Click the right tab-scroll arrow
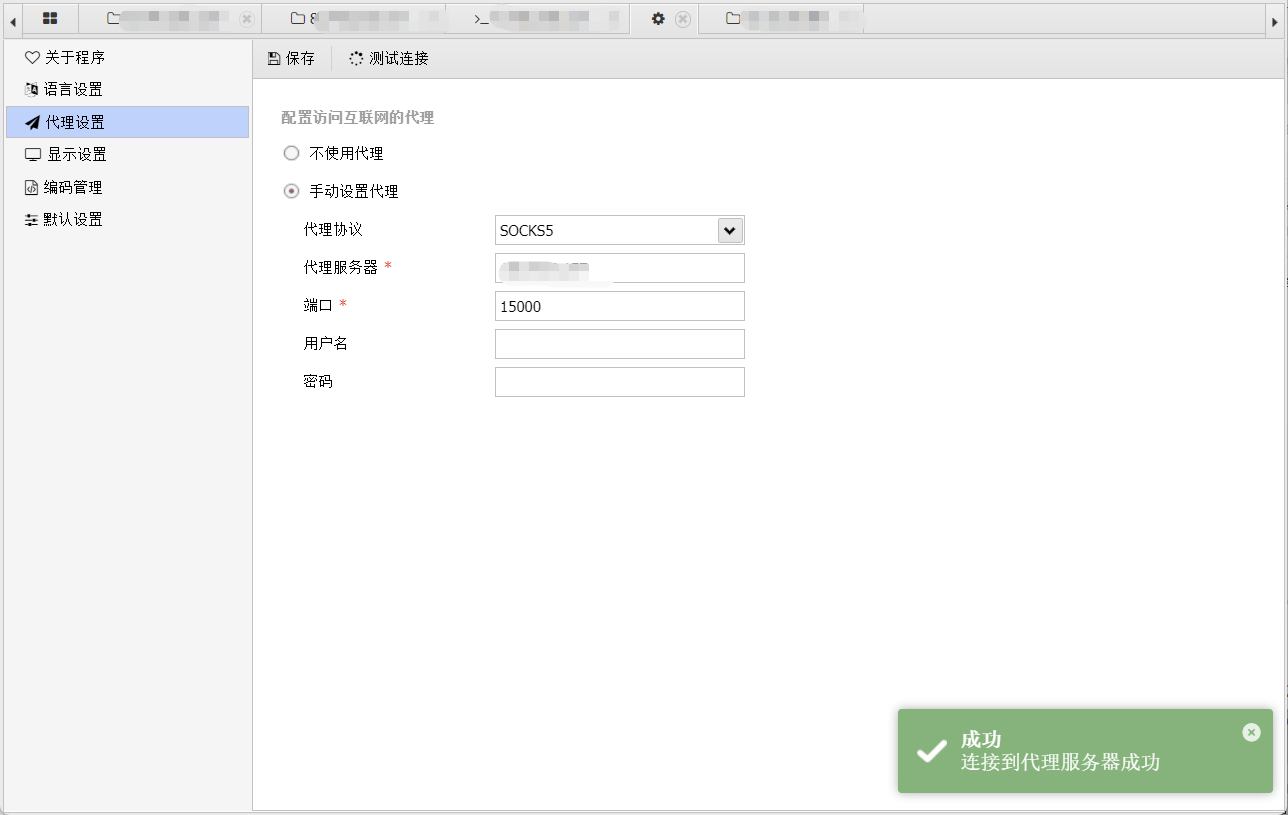 coord(1274,20)
